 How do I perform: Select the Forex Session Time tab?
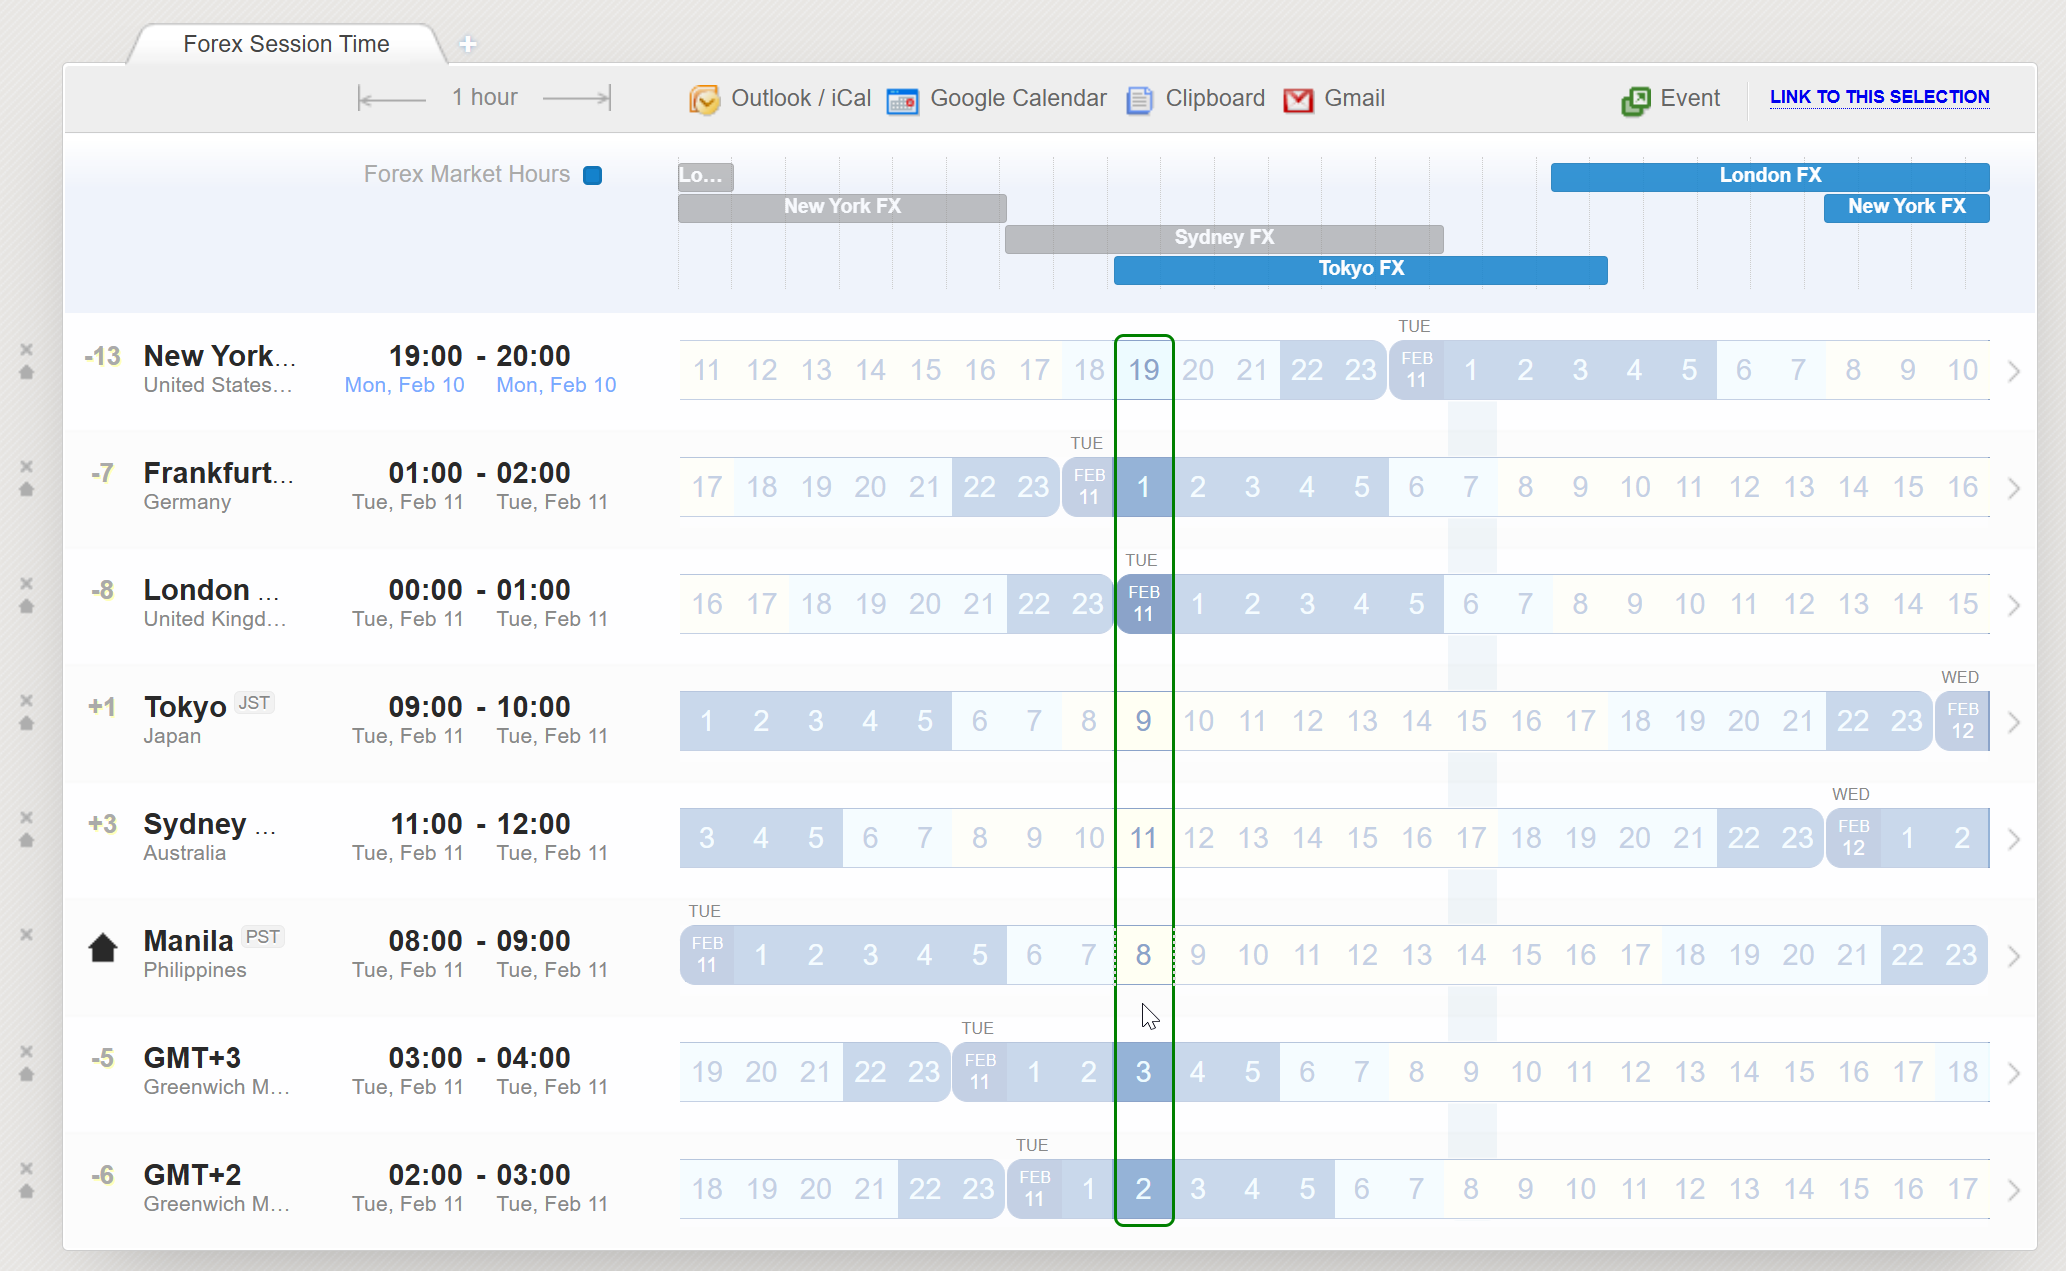tap(286, 44)
